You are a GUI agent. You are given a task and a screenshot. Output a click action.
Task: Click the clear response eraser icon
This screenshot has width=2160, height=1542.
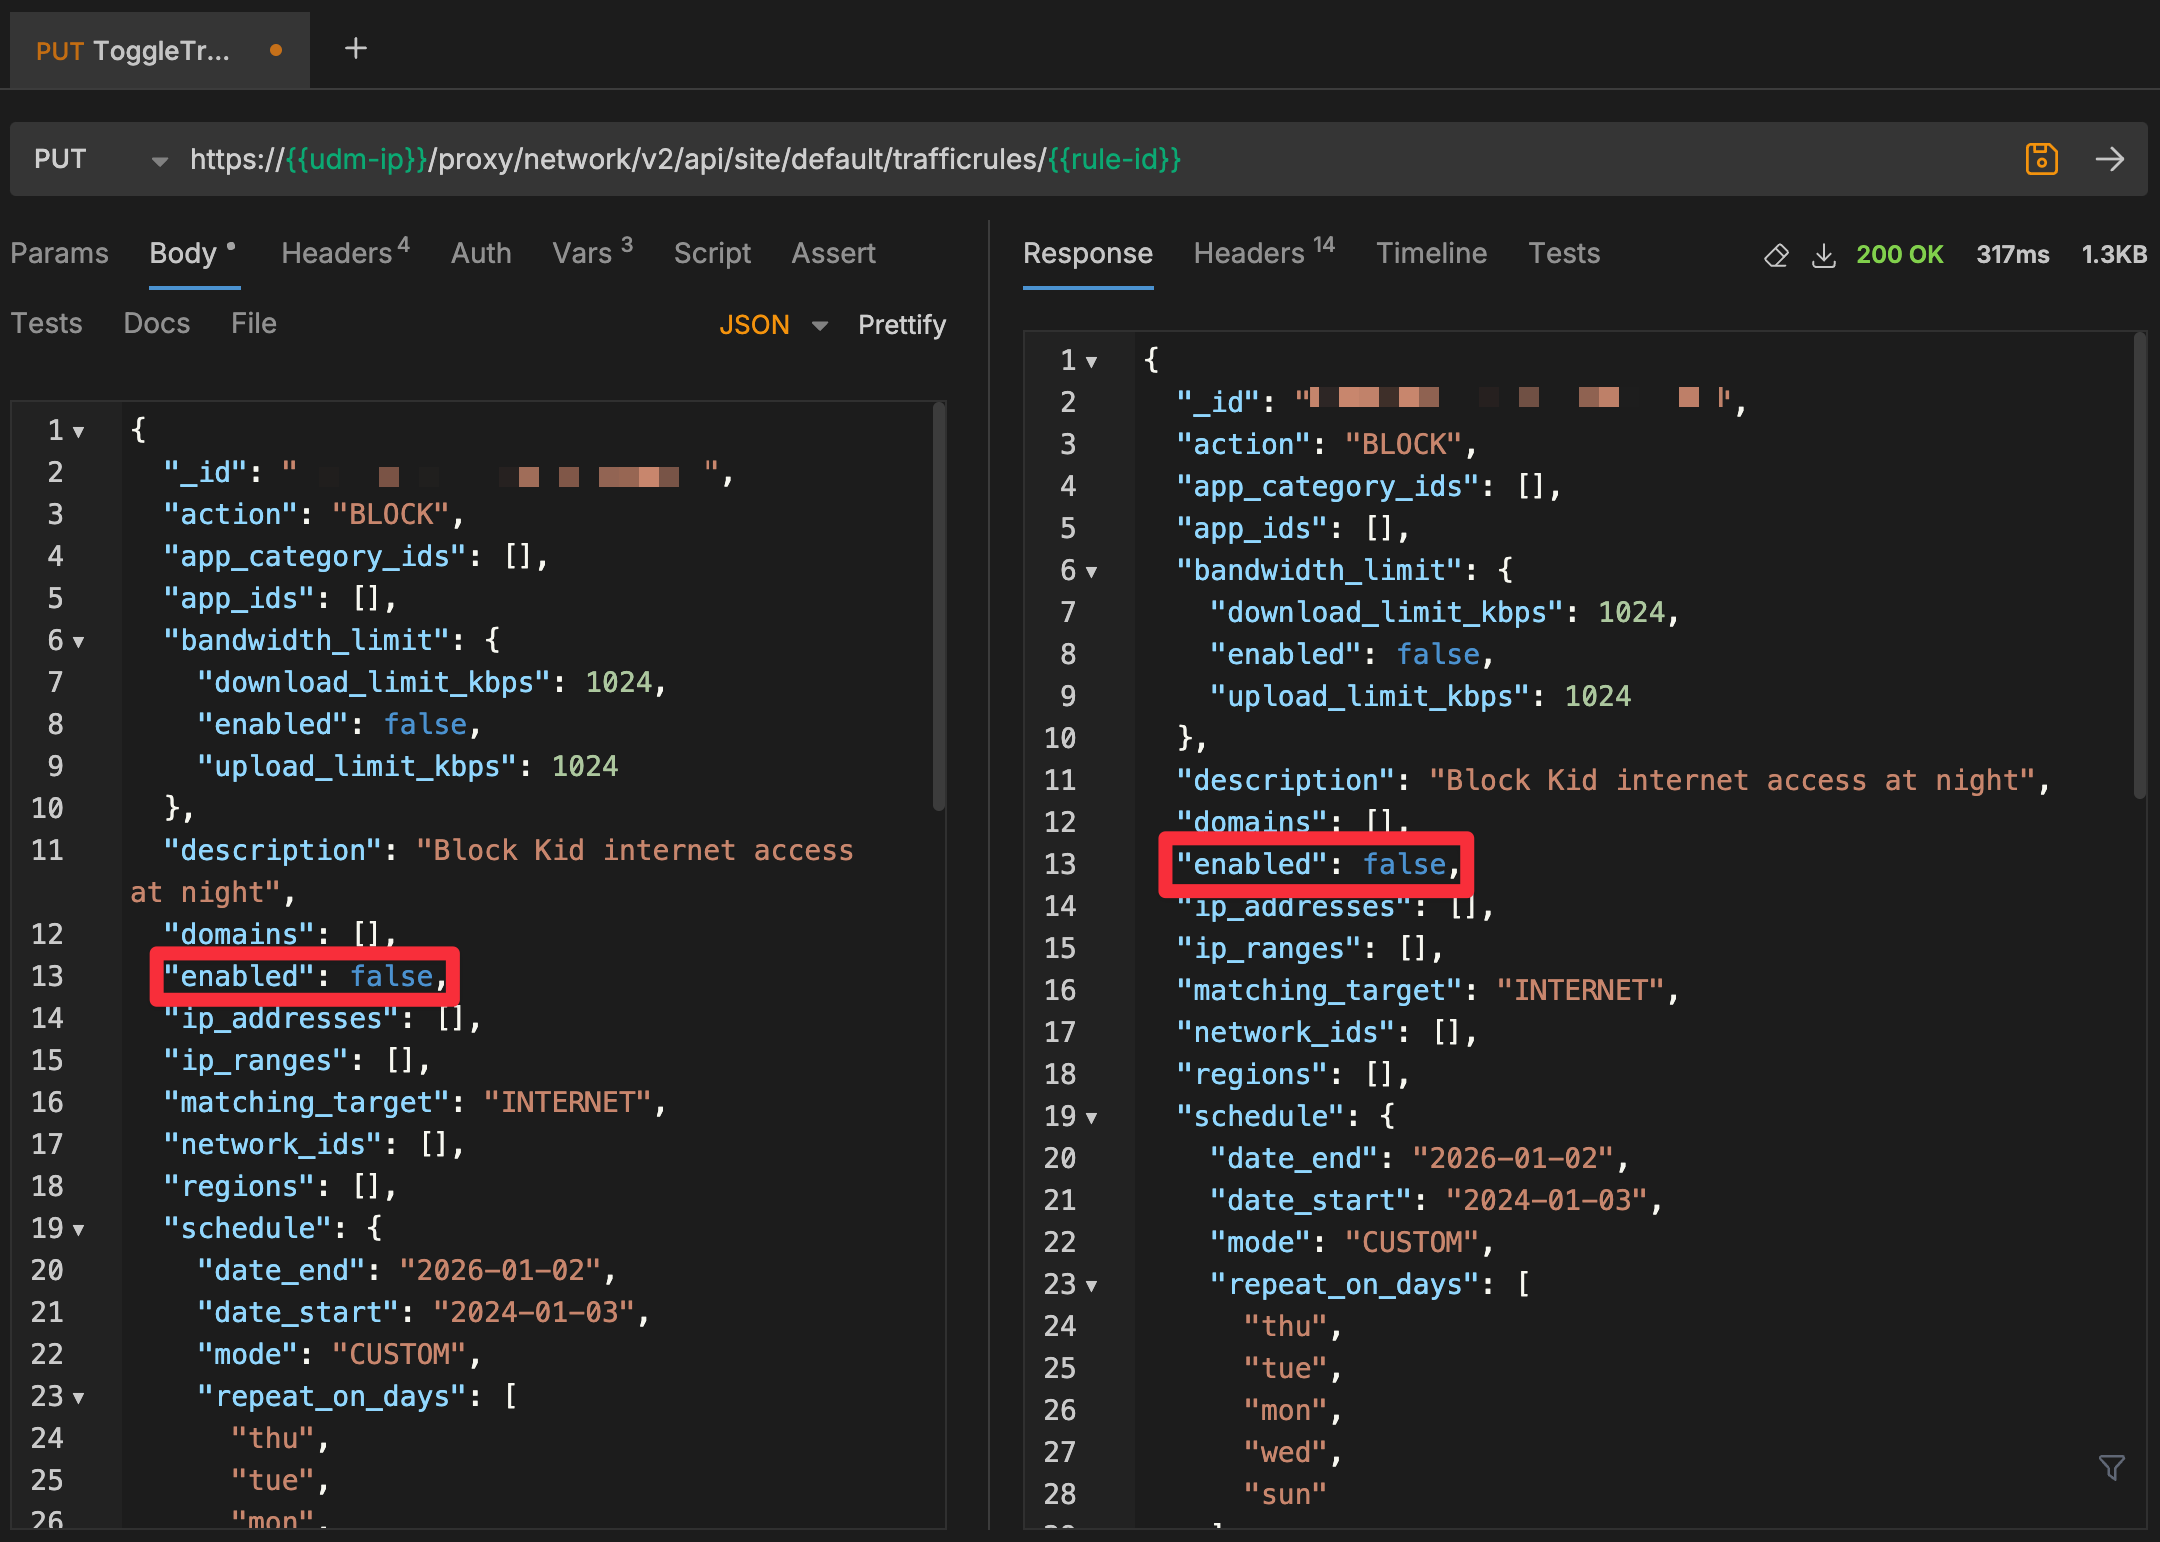pos(1776,255)
